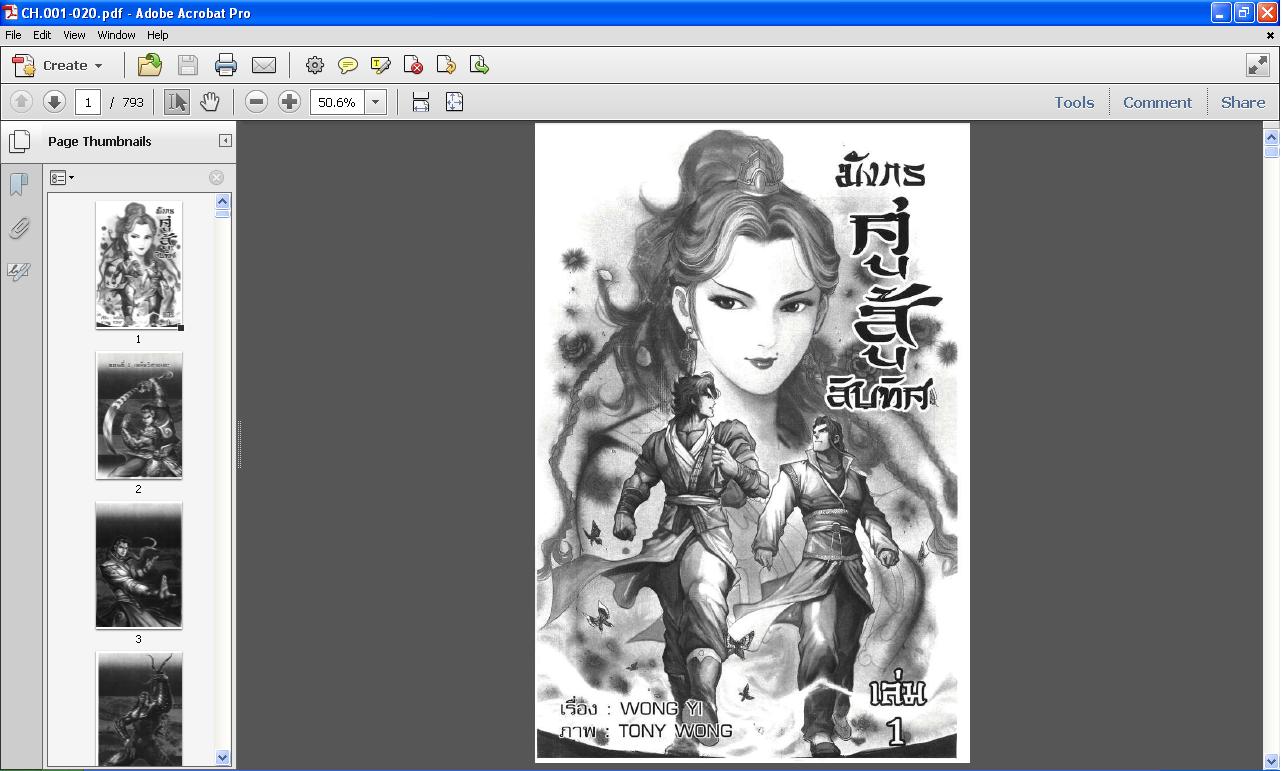The width and height of the screenshot is (1282, 771).
Task: Click the Extract page icon
Action: (x=479, y=65)
